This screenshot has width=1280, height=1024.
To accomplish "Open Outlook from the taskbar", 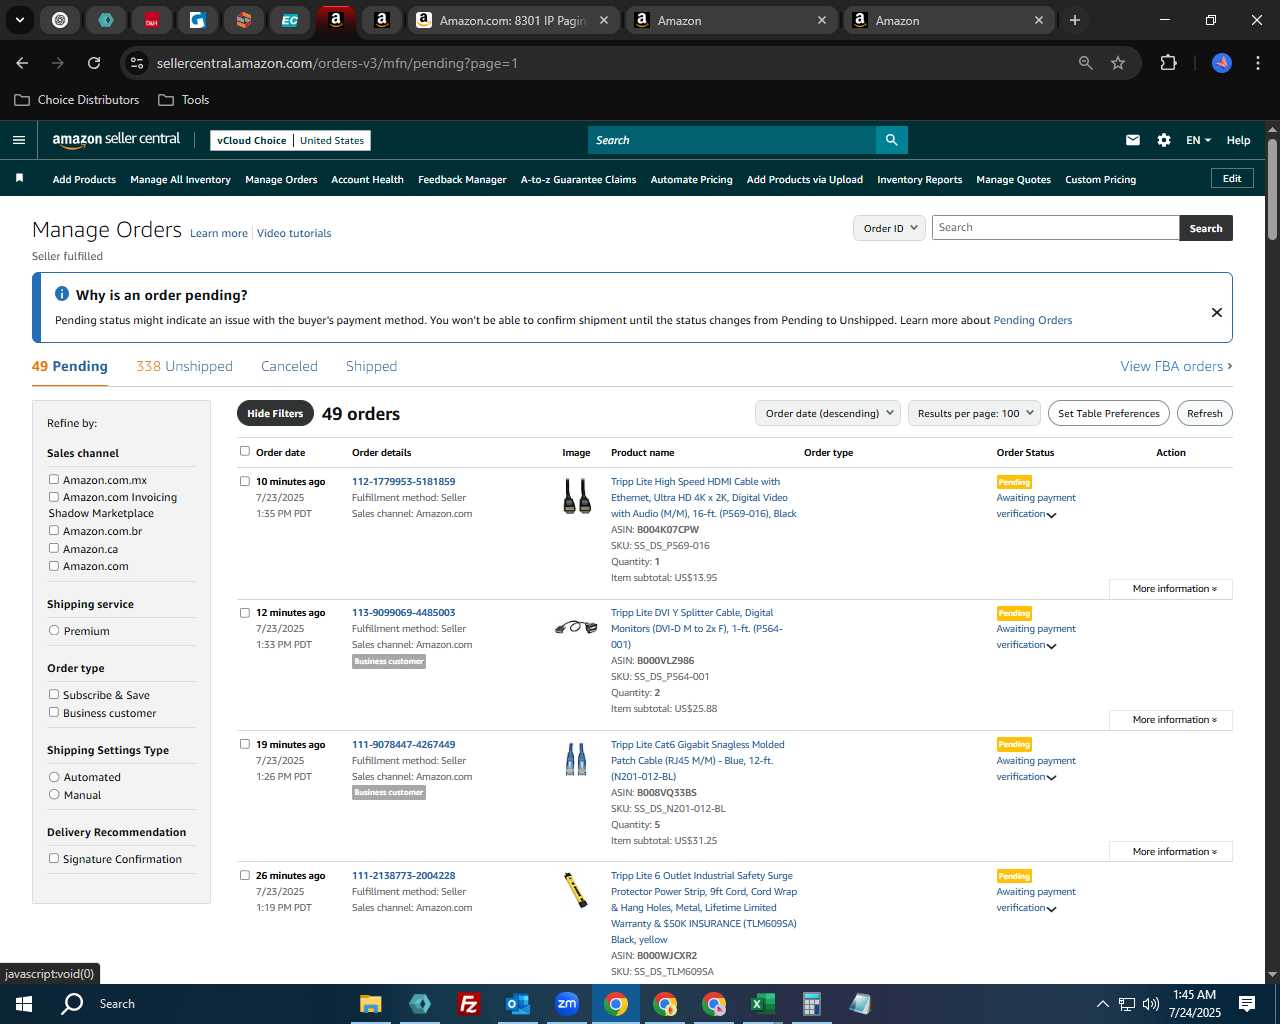I will click(x=517, y=1004).
